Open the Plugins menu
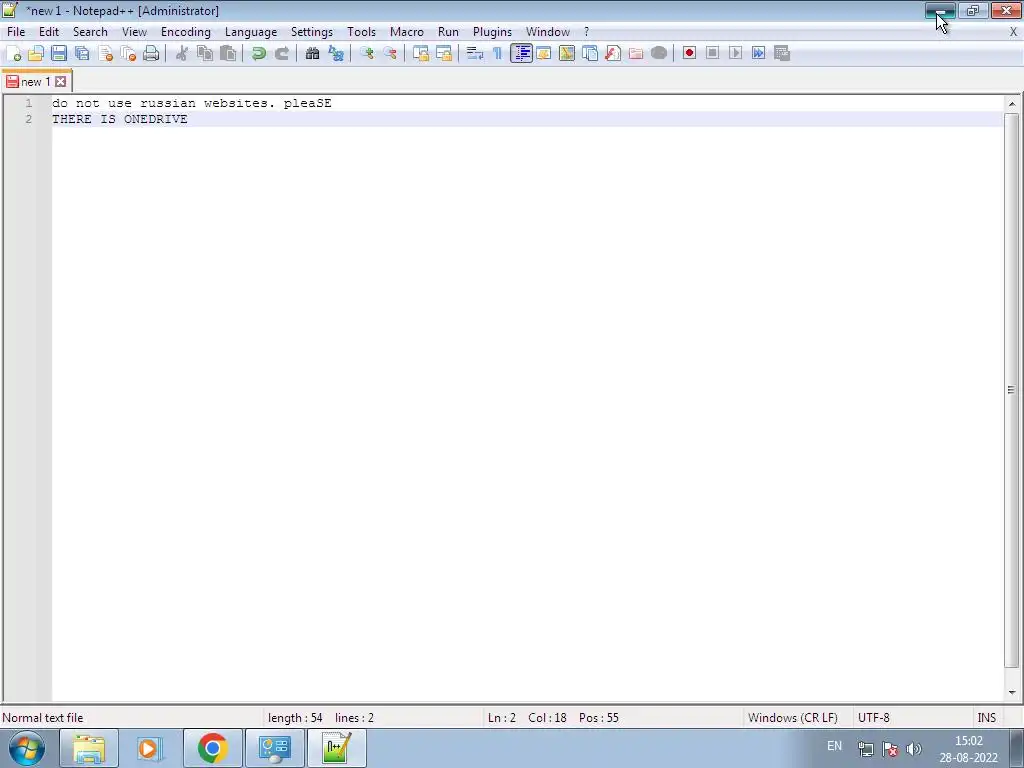The image size is (1024, 768). click(492, 32)
